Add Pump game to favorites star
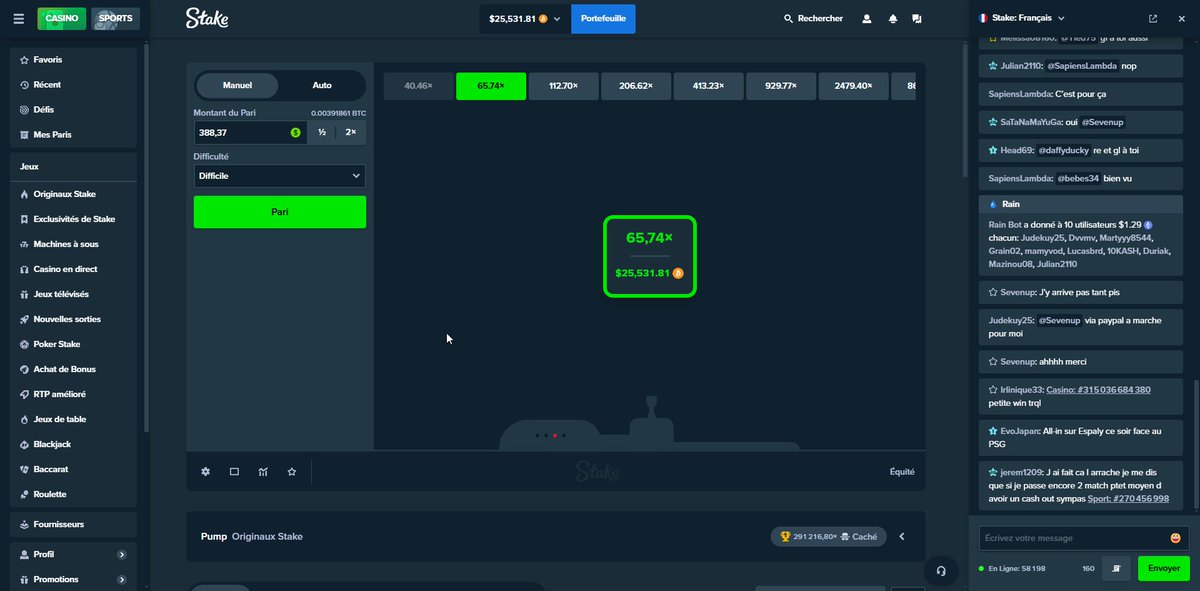 [292, 471]
